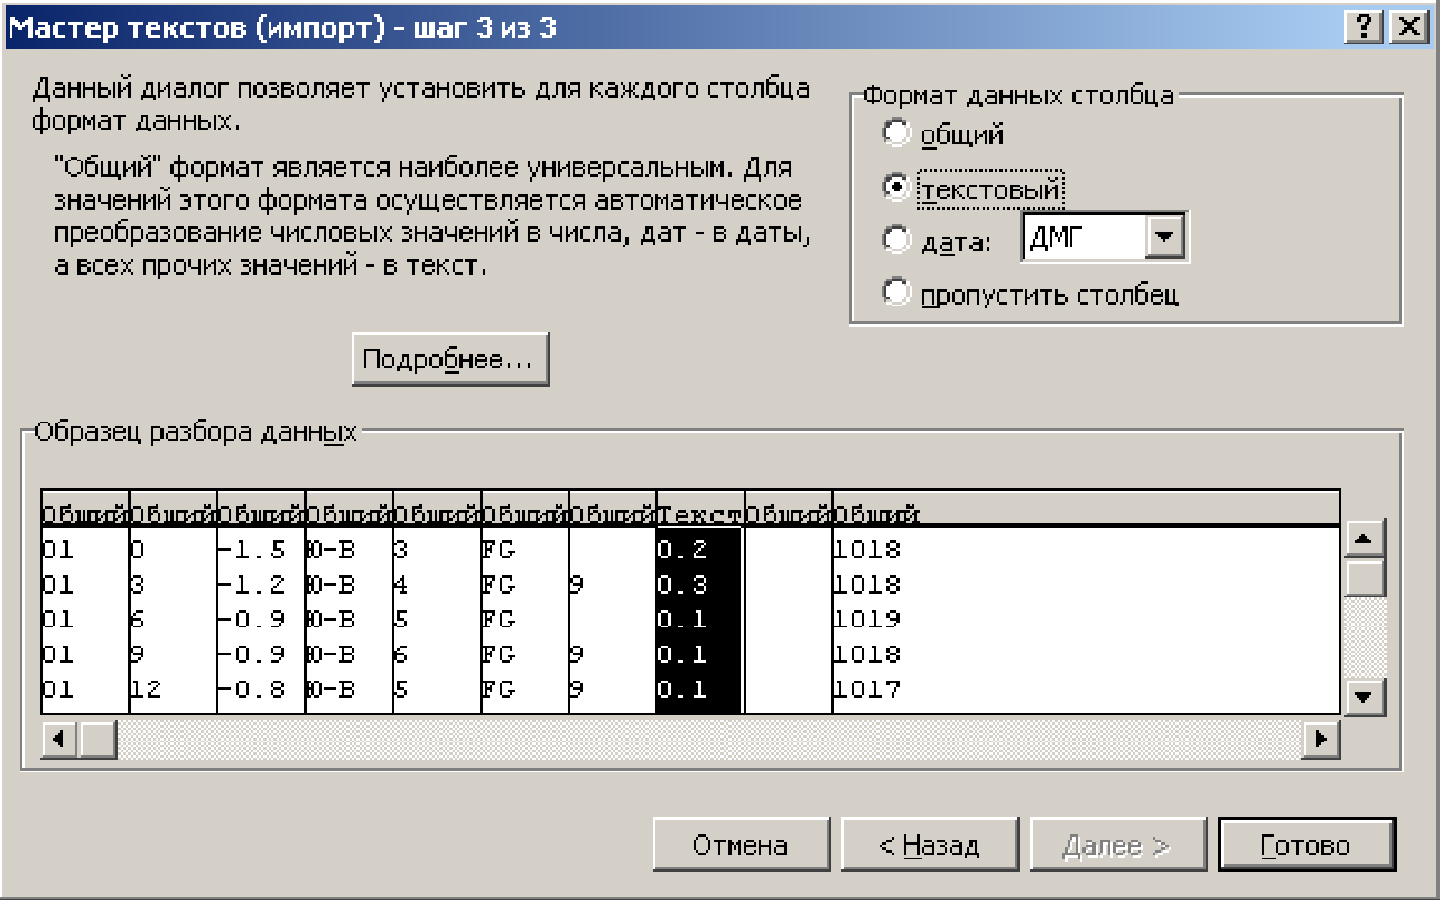Select the preview column containing FG values
Image resolution: width=1440 pixels, height=900 pixels.
tap(524, 620)
